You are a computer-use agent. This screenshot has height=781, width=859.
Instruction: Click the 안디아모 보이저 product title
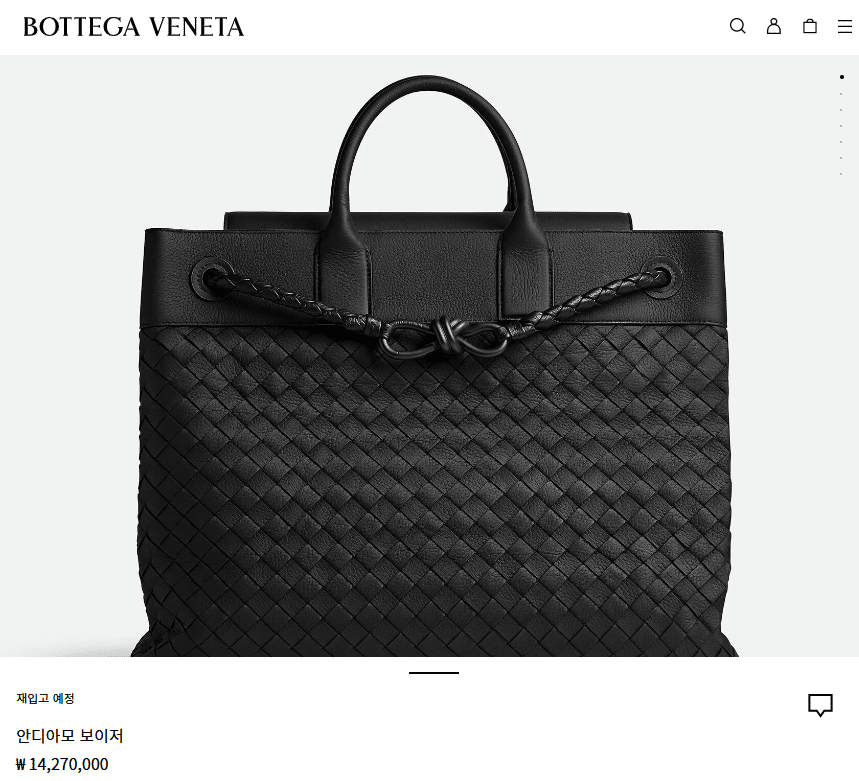pyautogui.click(x=70, y=736)
